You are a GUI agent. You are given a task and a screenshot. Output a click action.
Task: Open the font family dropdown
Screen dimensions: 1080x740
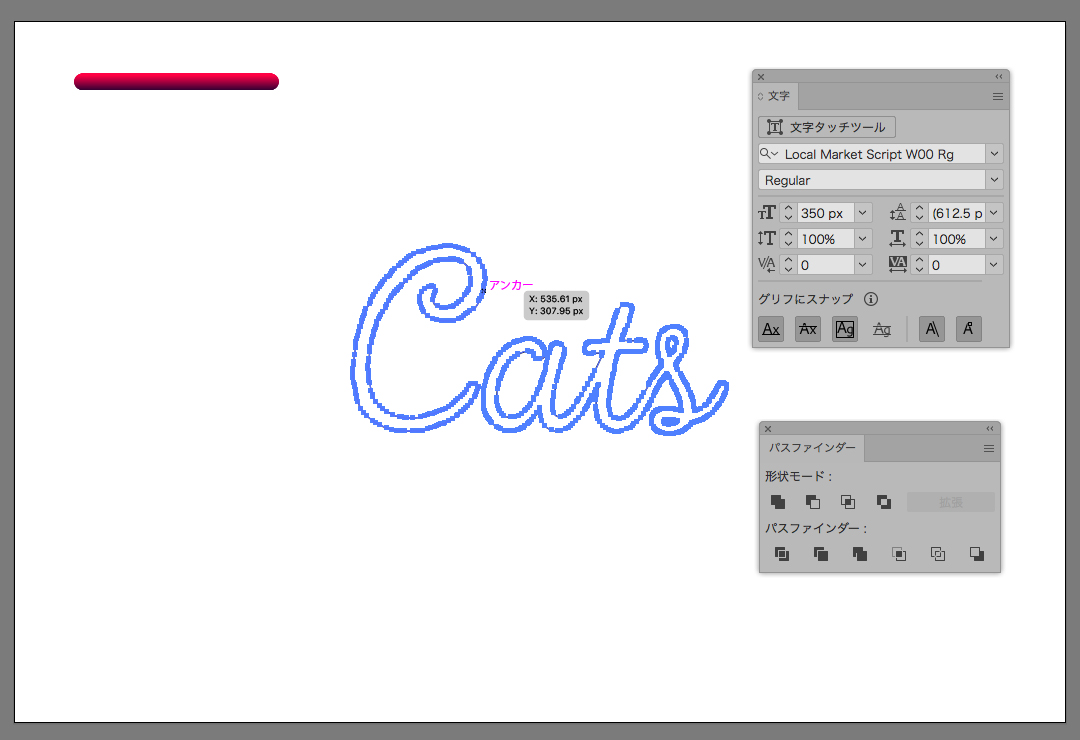coord(994,154)
